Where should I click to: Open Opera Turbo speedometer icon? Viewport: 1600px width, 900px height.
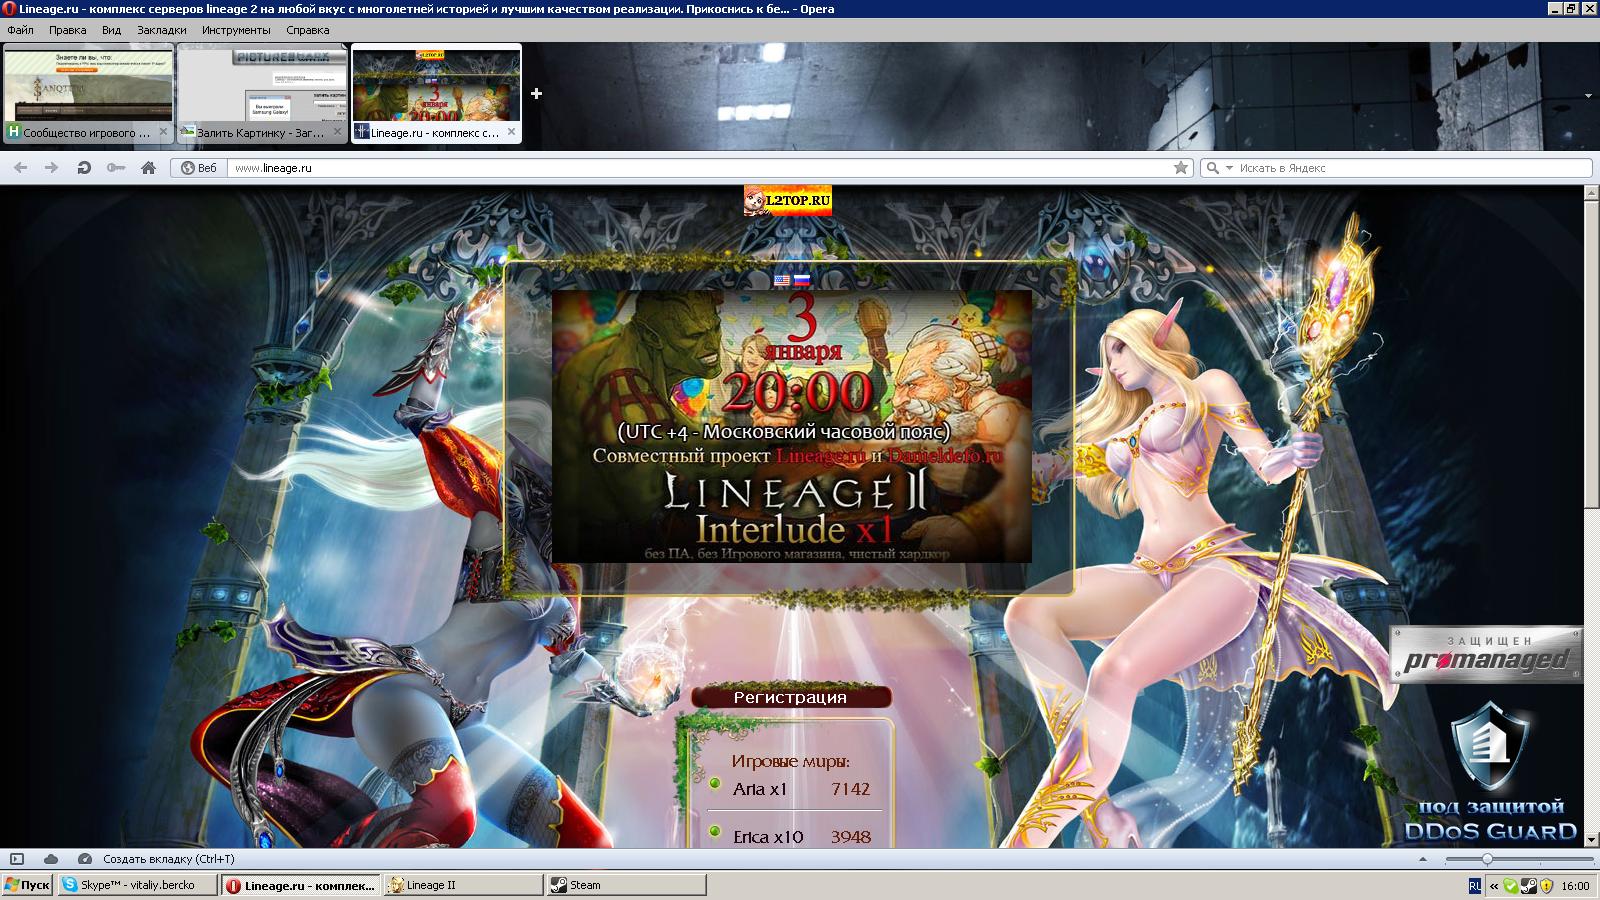[85, 859]
